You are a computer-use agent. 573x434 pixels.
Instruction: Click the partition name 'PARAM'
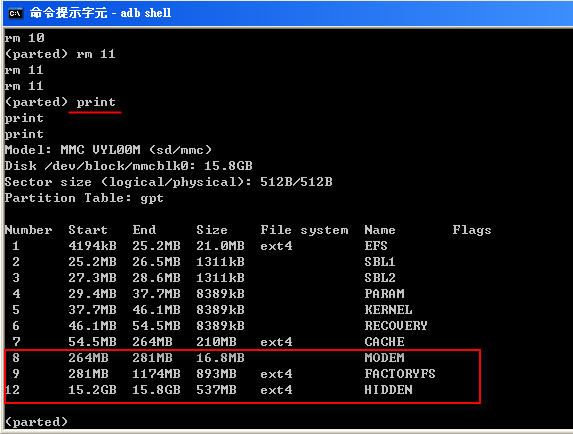point(384,294)
